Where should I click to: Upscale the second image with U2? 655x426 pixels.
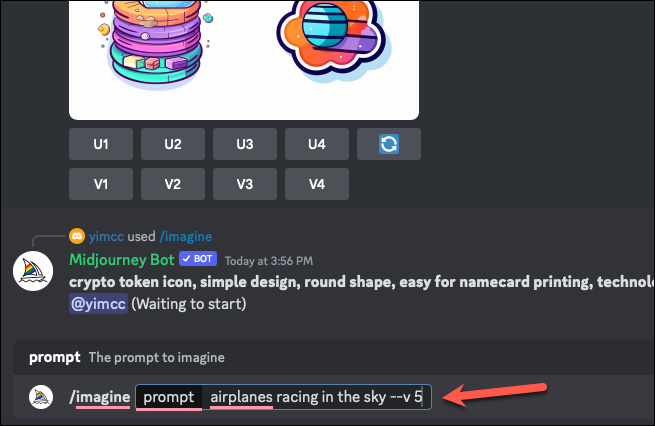(x=173, y=144)
